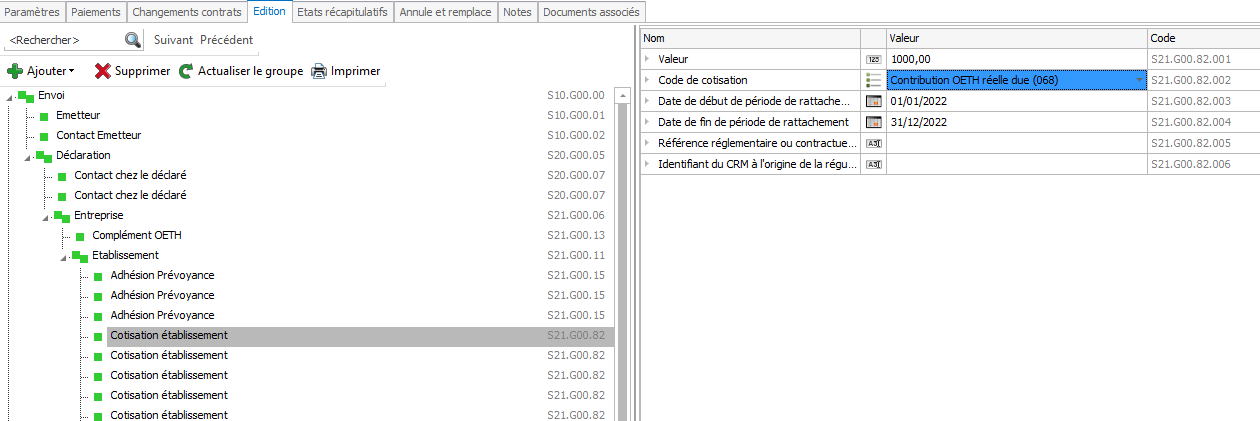
Task: Click the code S21.G00.82.001
Action: pos(1191,60)
